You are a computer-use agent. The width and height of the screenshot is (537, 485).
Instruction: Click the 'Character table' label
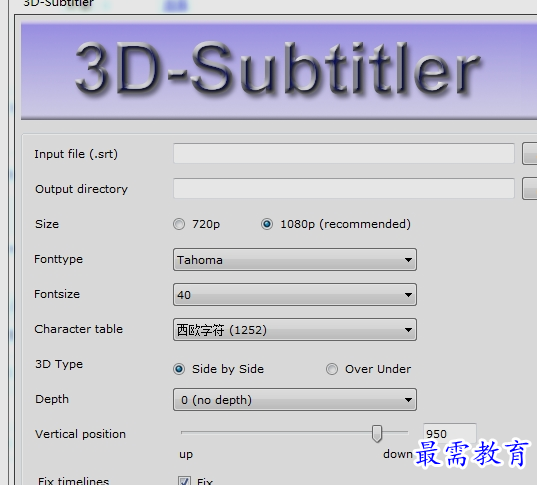coord(79,329)
